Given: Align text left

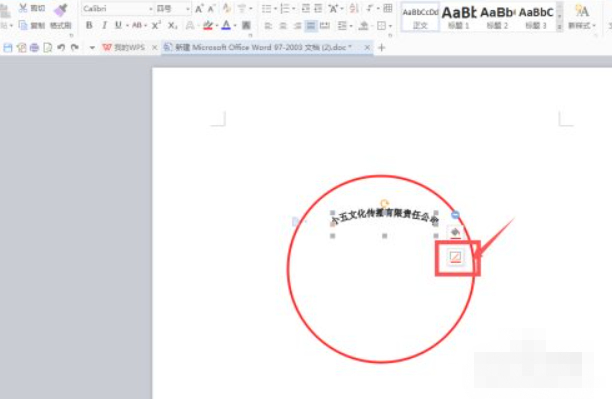Looking at the screenshot, I should (268, 26).
